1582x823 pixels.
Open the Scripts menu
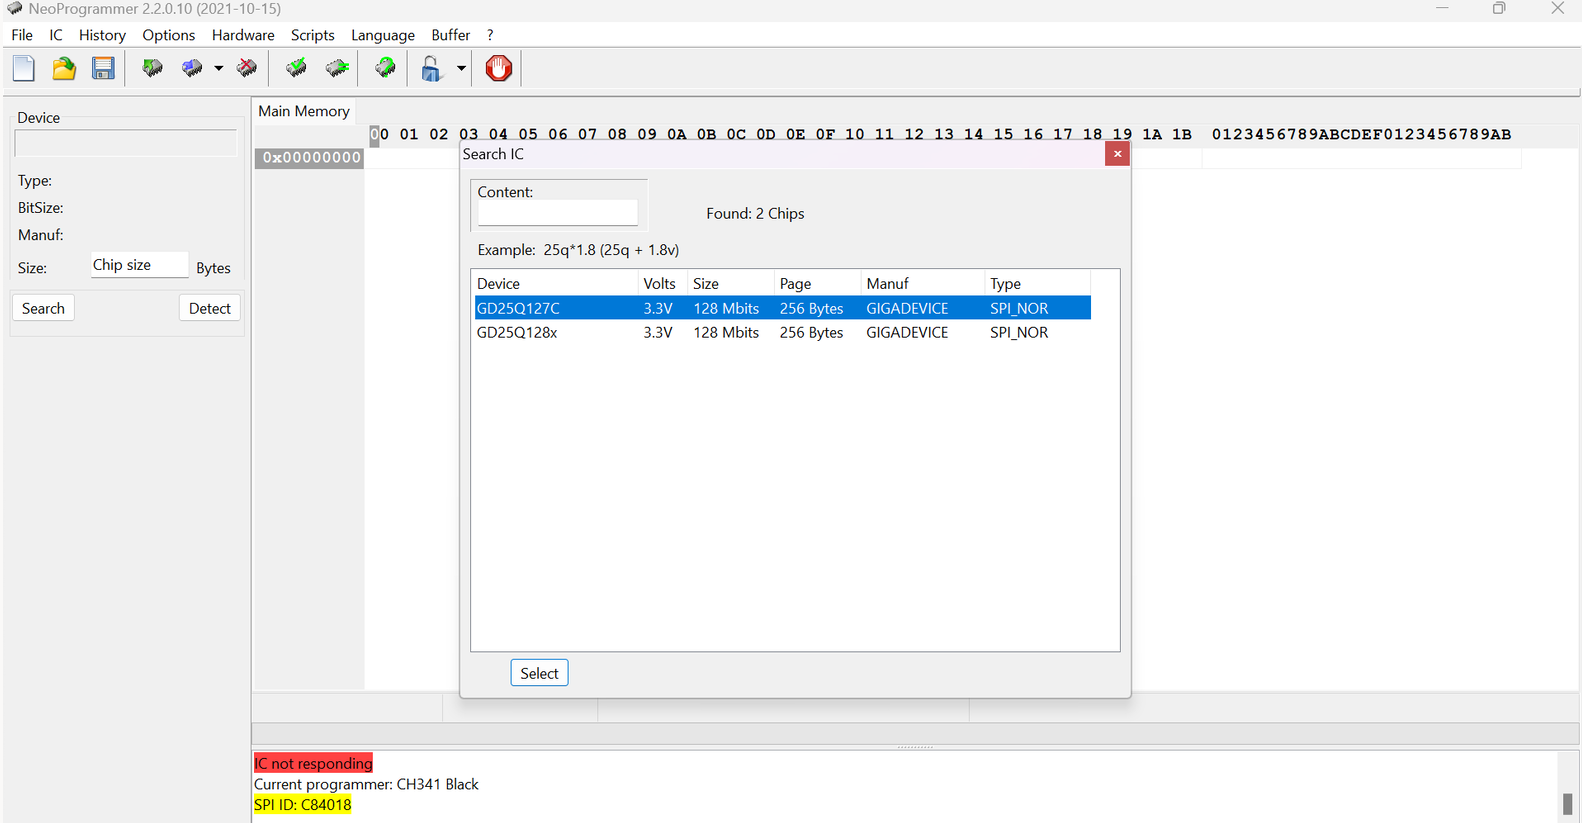312,35
